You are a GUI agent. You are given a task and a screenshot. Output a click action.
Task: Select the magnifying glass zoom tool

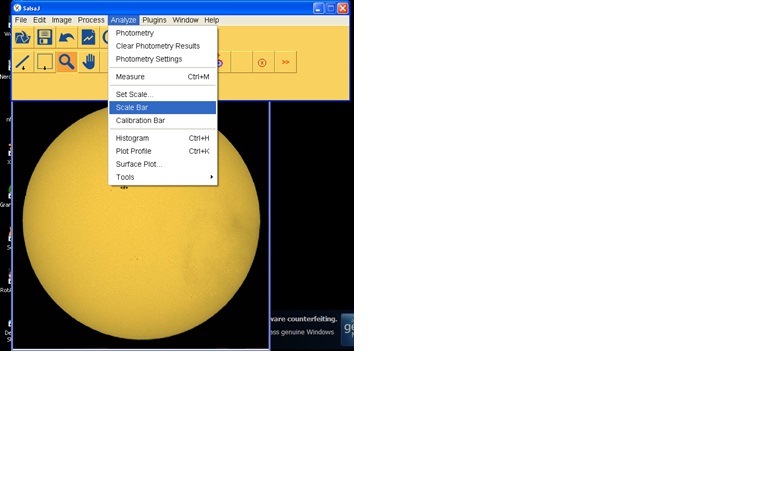[66, 62]
